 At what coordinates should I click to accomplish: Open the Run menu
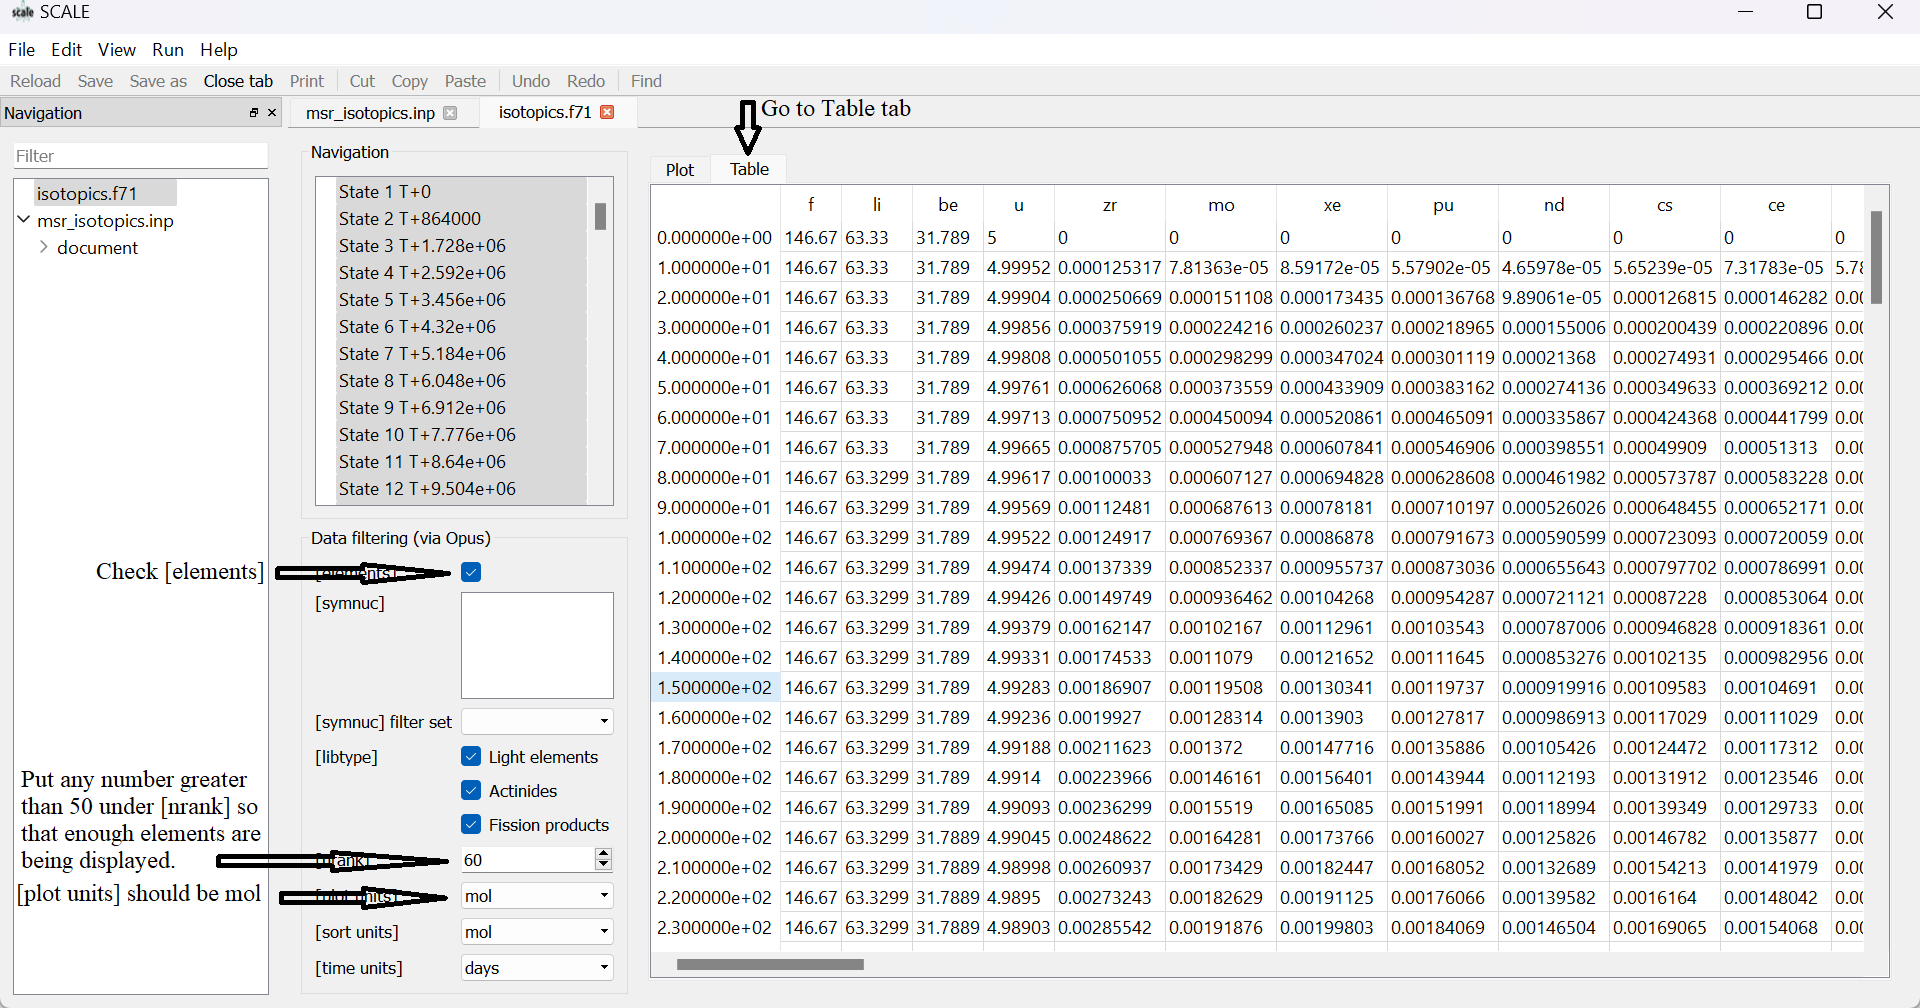[x=168, y=50]
